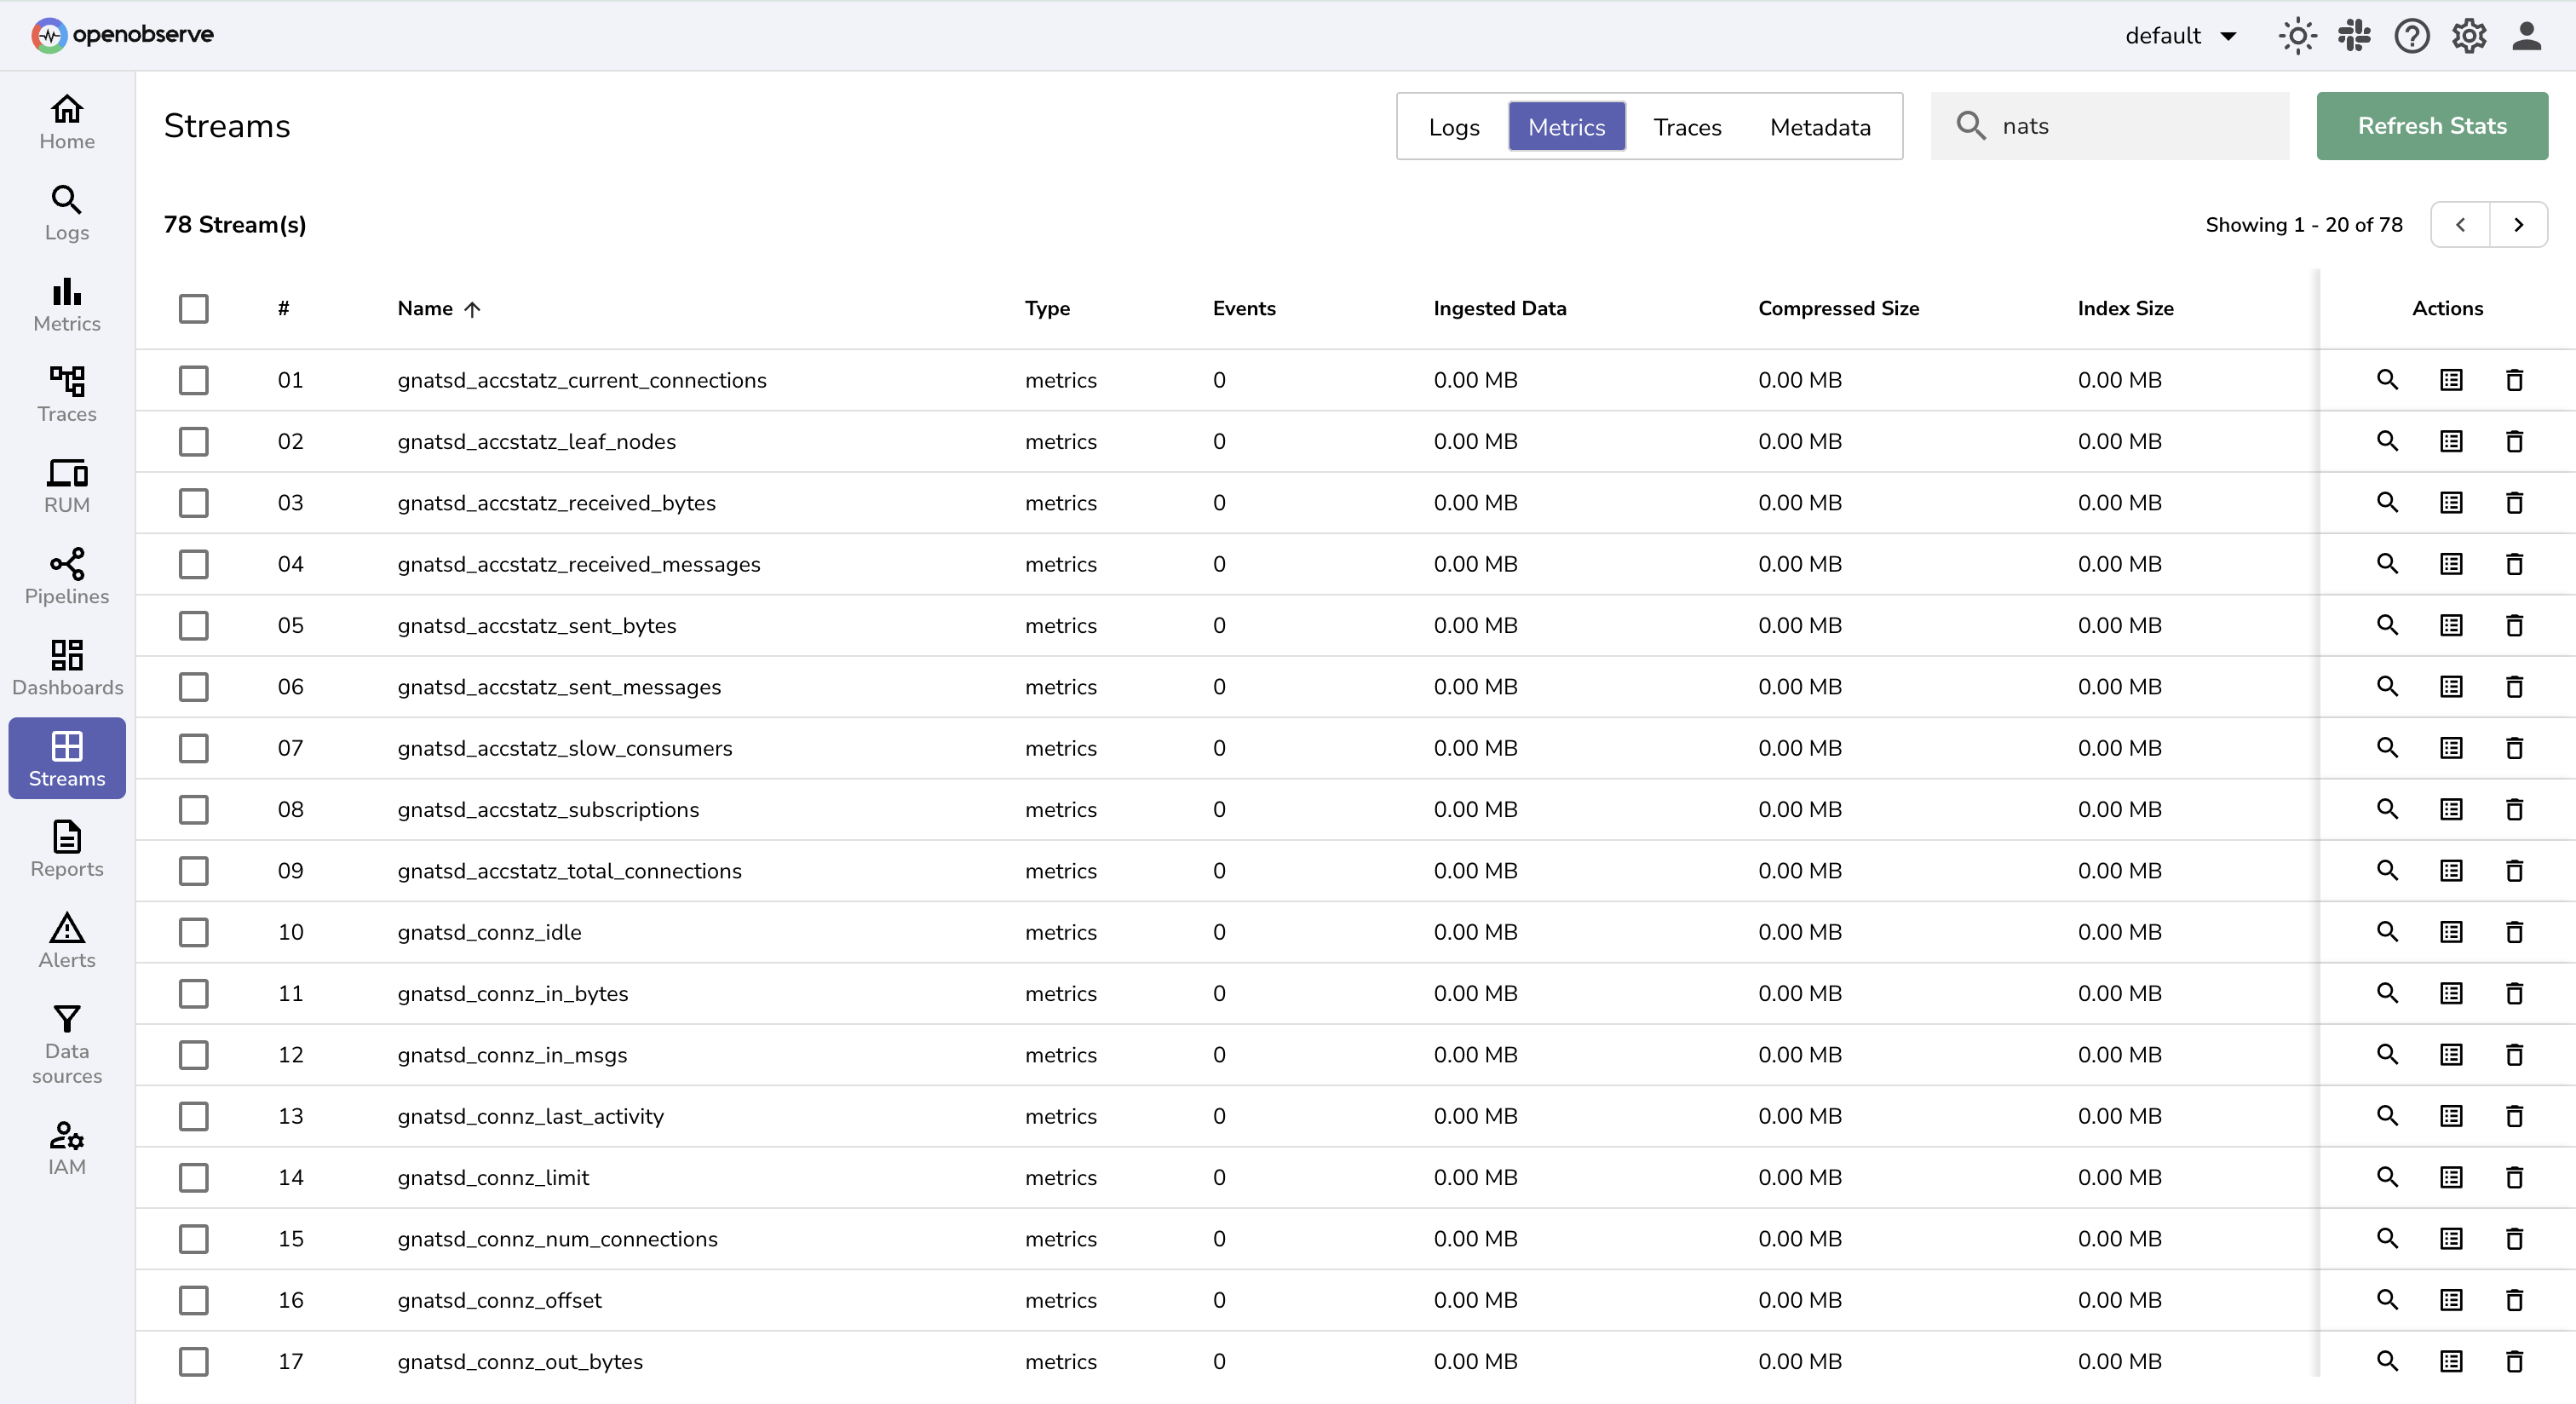
Task: Toggle the light/dark theme sun icon
Action: coord(2296,35)
